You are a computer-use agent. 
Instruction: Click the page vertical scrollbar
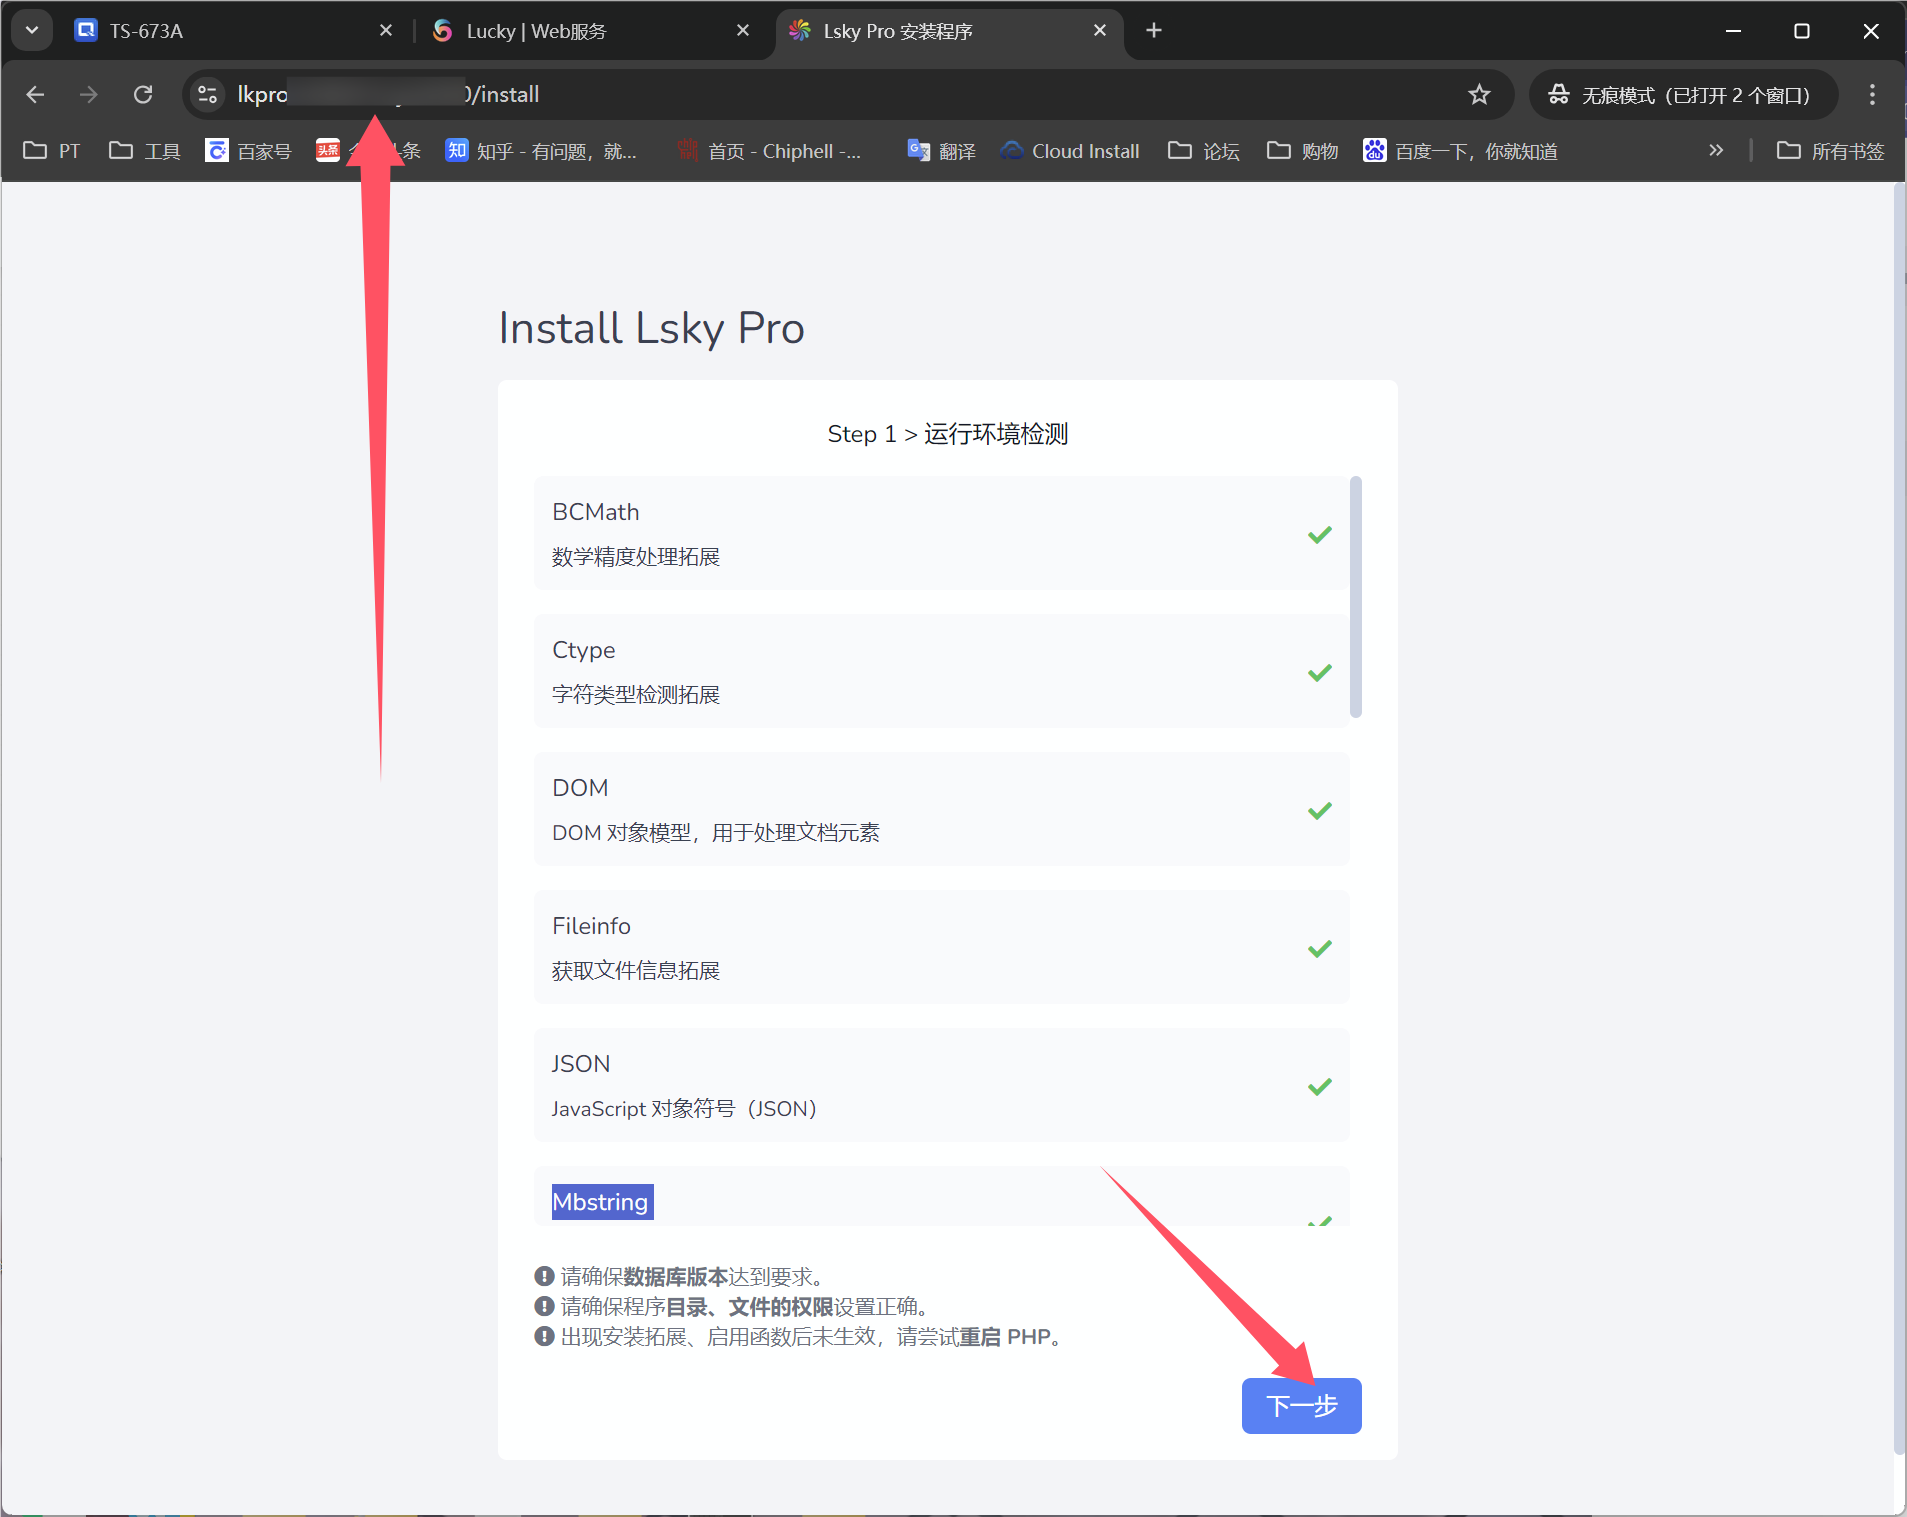pos(1899,820)
